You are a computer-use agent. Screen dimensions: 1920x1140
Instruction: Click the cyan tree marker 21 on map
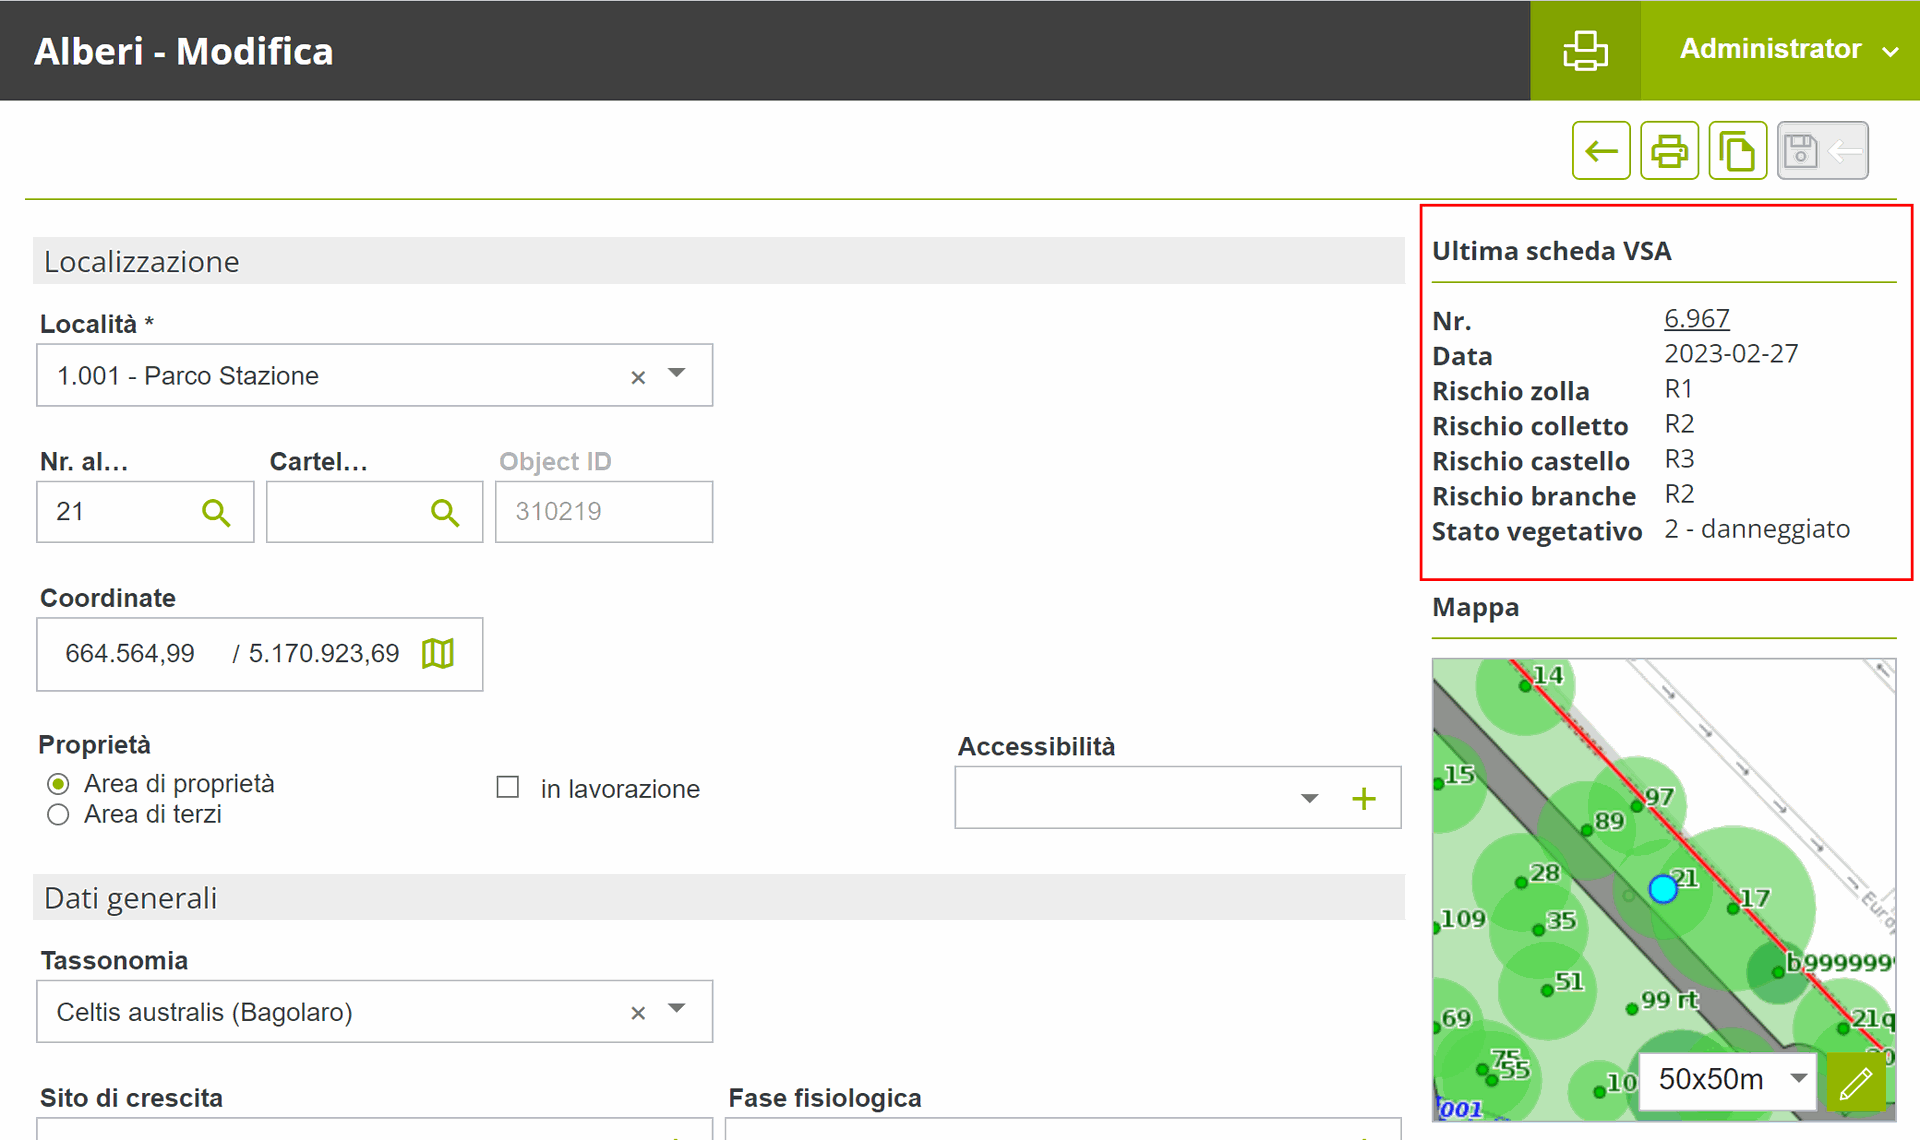1662,888
